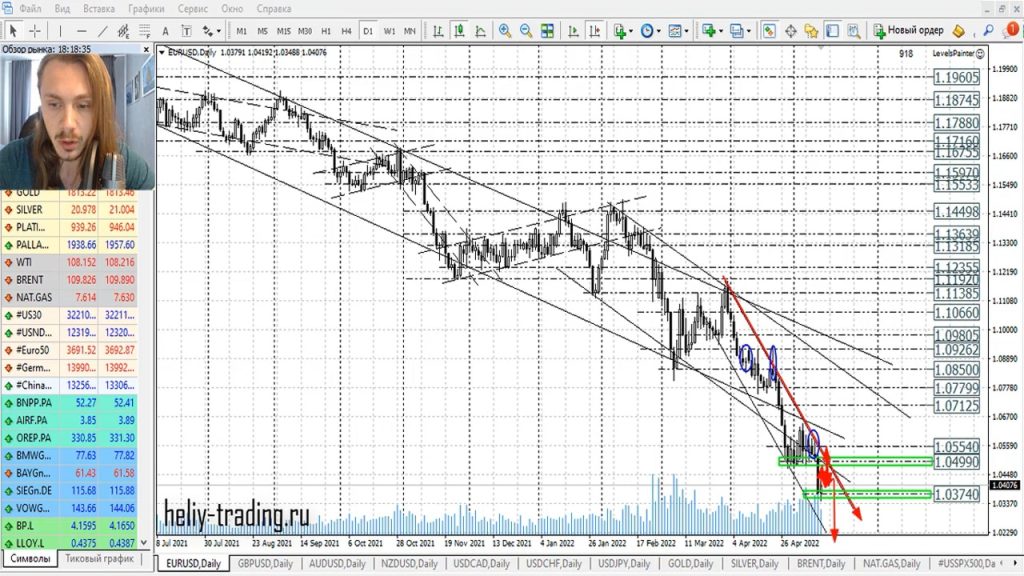
Task: Expand the arrows objects dropdown
Action: 220,31
